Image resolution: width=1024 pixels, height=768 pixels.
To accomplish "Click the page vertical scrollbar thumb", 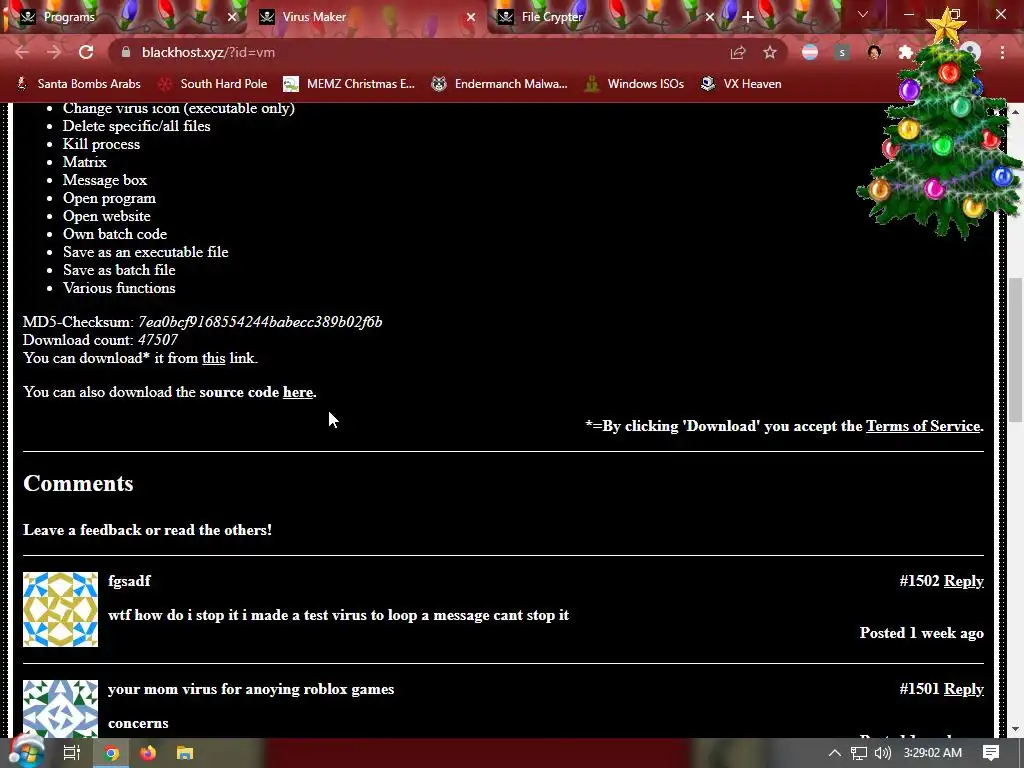I will click(1015, 350).
